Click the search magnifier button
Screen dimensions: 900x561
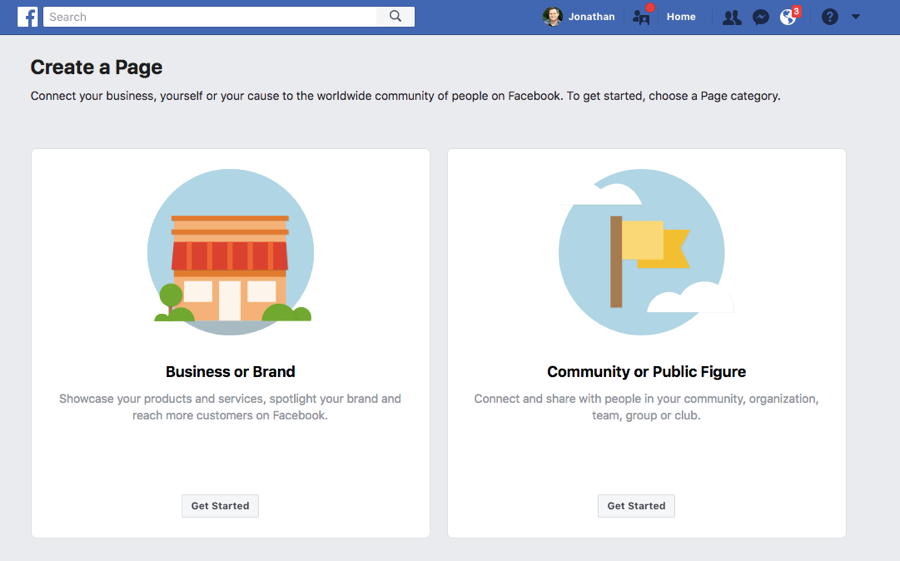395,17
